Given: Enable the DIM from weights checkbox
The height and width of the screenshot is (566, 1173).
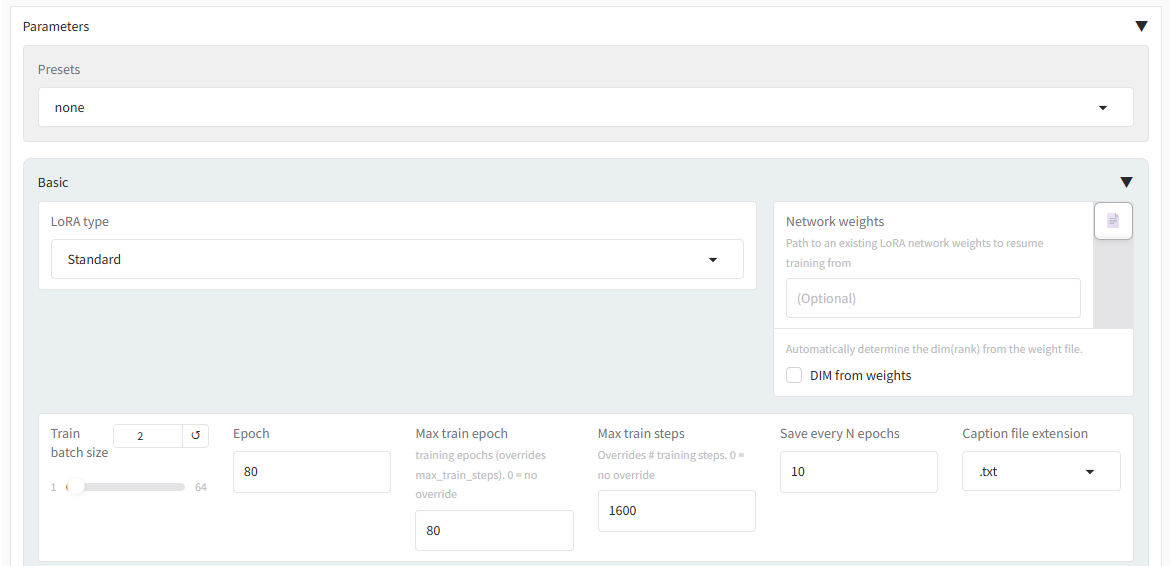Looking at the screenshot, I should (794, 376).
